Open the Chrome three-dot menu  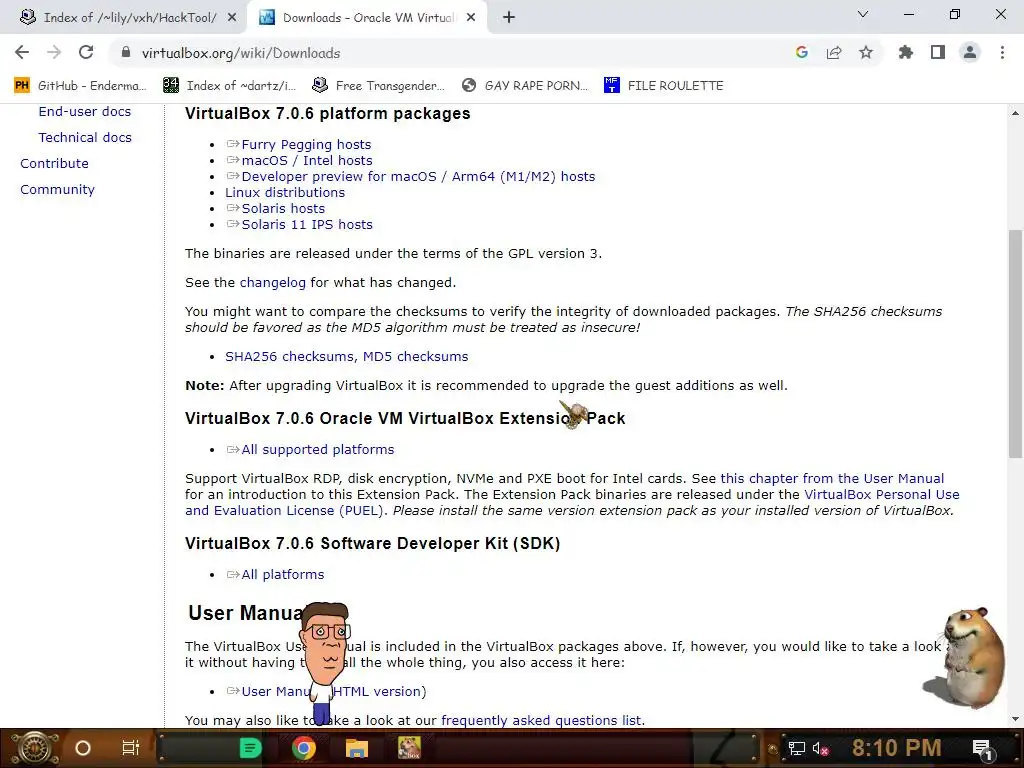1002,52
